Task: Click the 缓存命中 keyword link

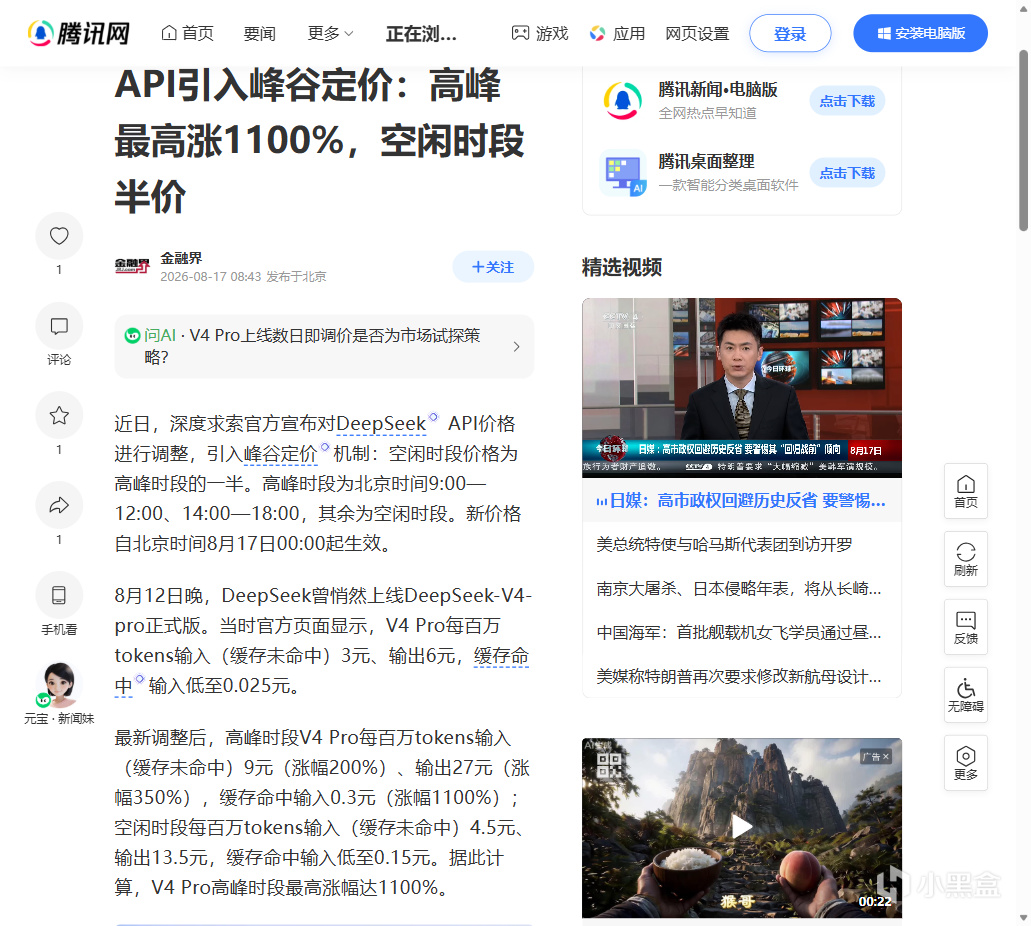Action: pyautogui.click(x=501, y=656)
